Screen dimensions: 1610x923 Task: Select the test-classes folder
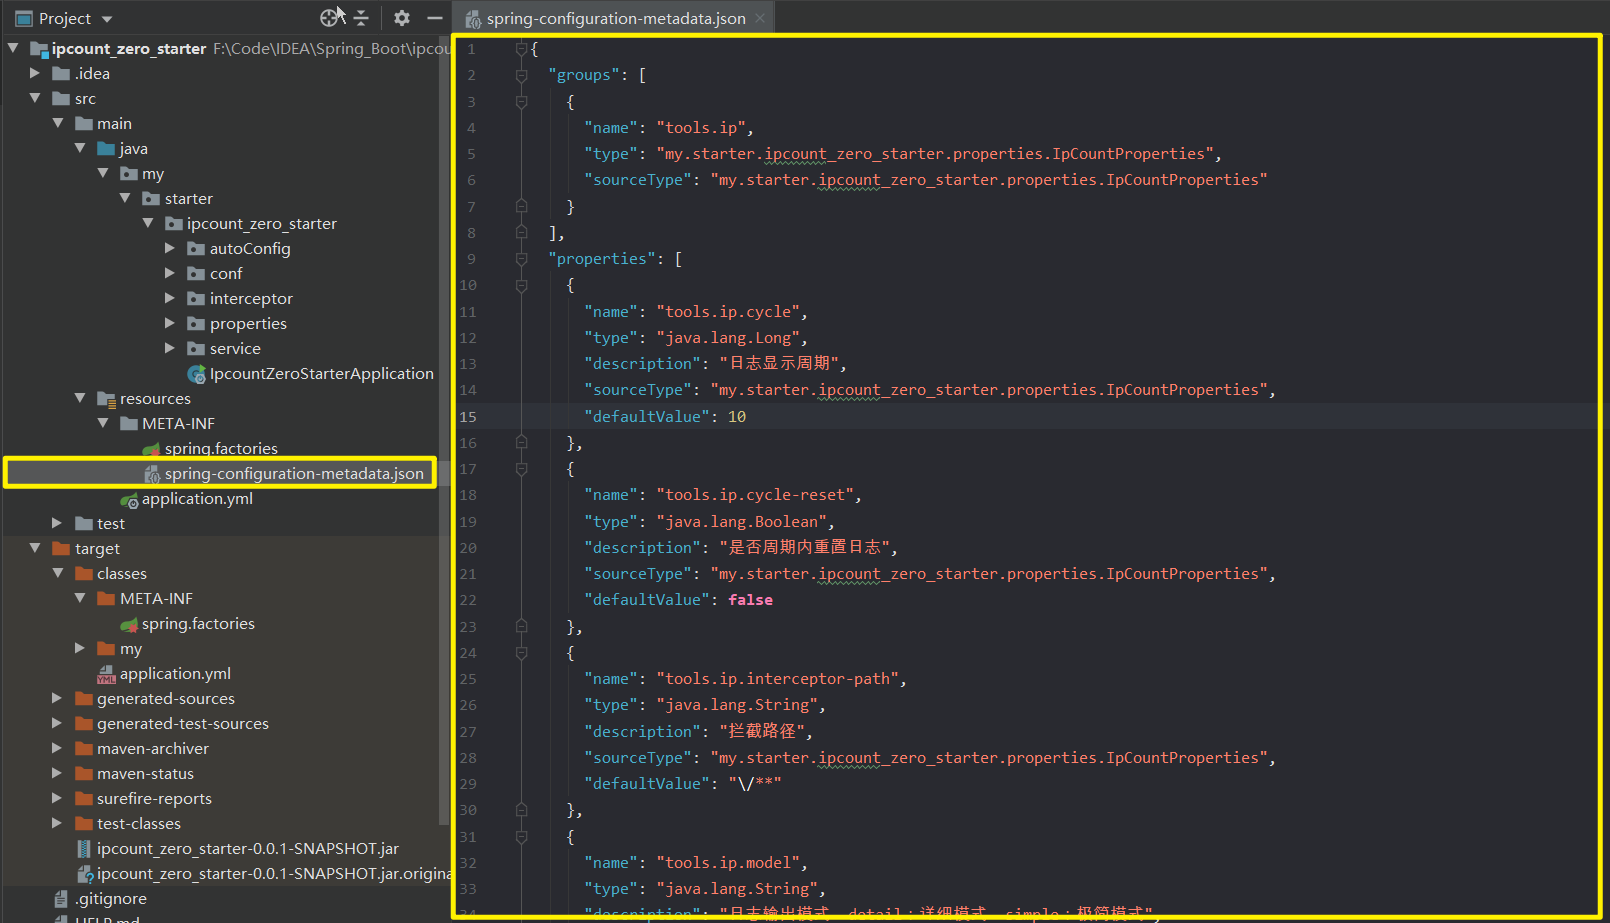click(139, 823)
